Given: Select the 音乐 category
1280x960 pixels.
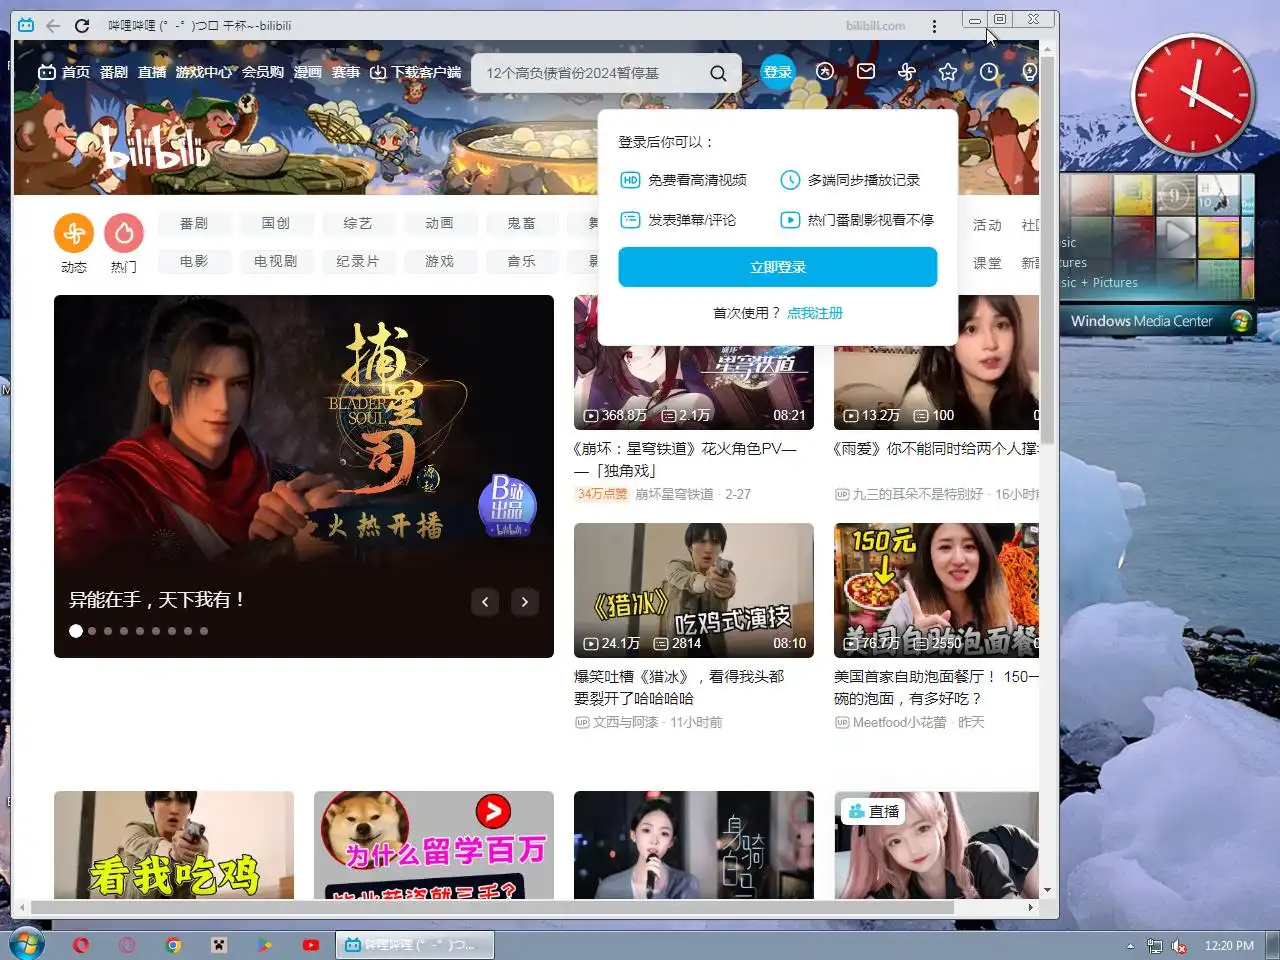Looking at the screenshot, I should tap(522, 261).
